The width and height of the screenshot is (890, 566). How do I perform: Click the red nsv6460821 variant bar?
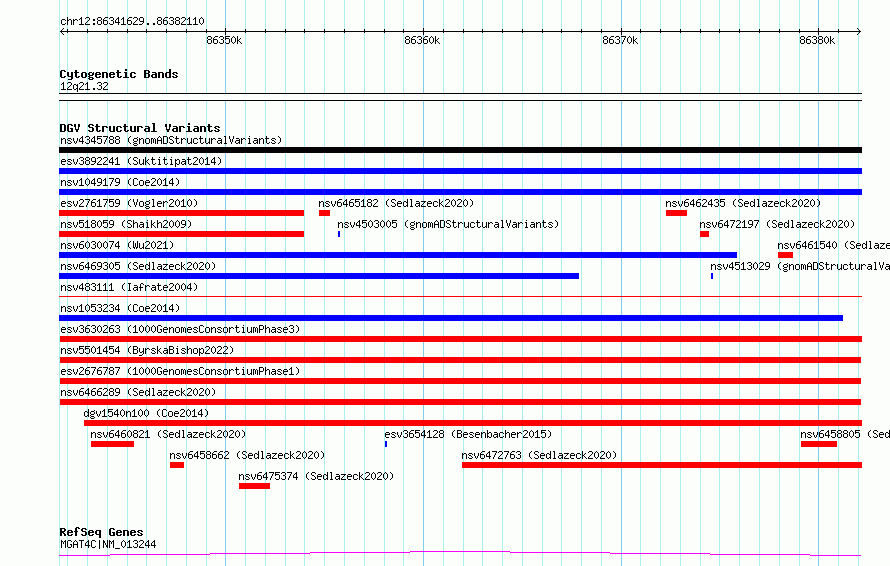112,444
